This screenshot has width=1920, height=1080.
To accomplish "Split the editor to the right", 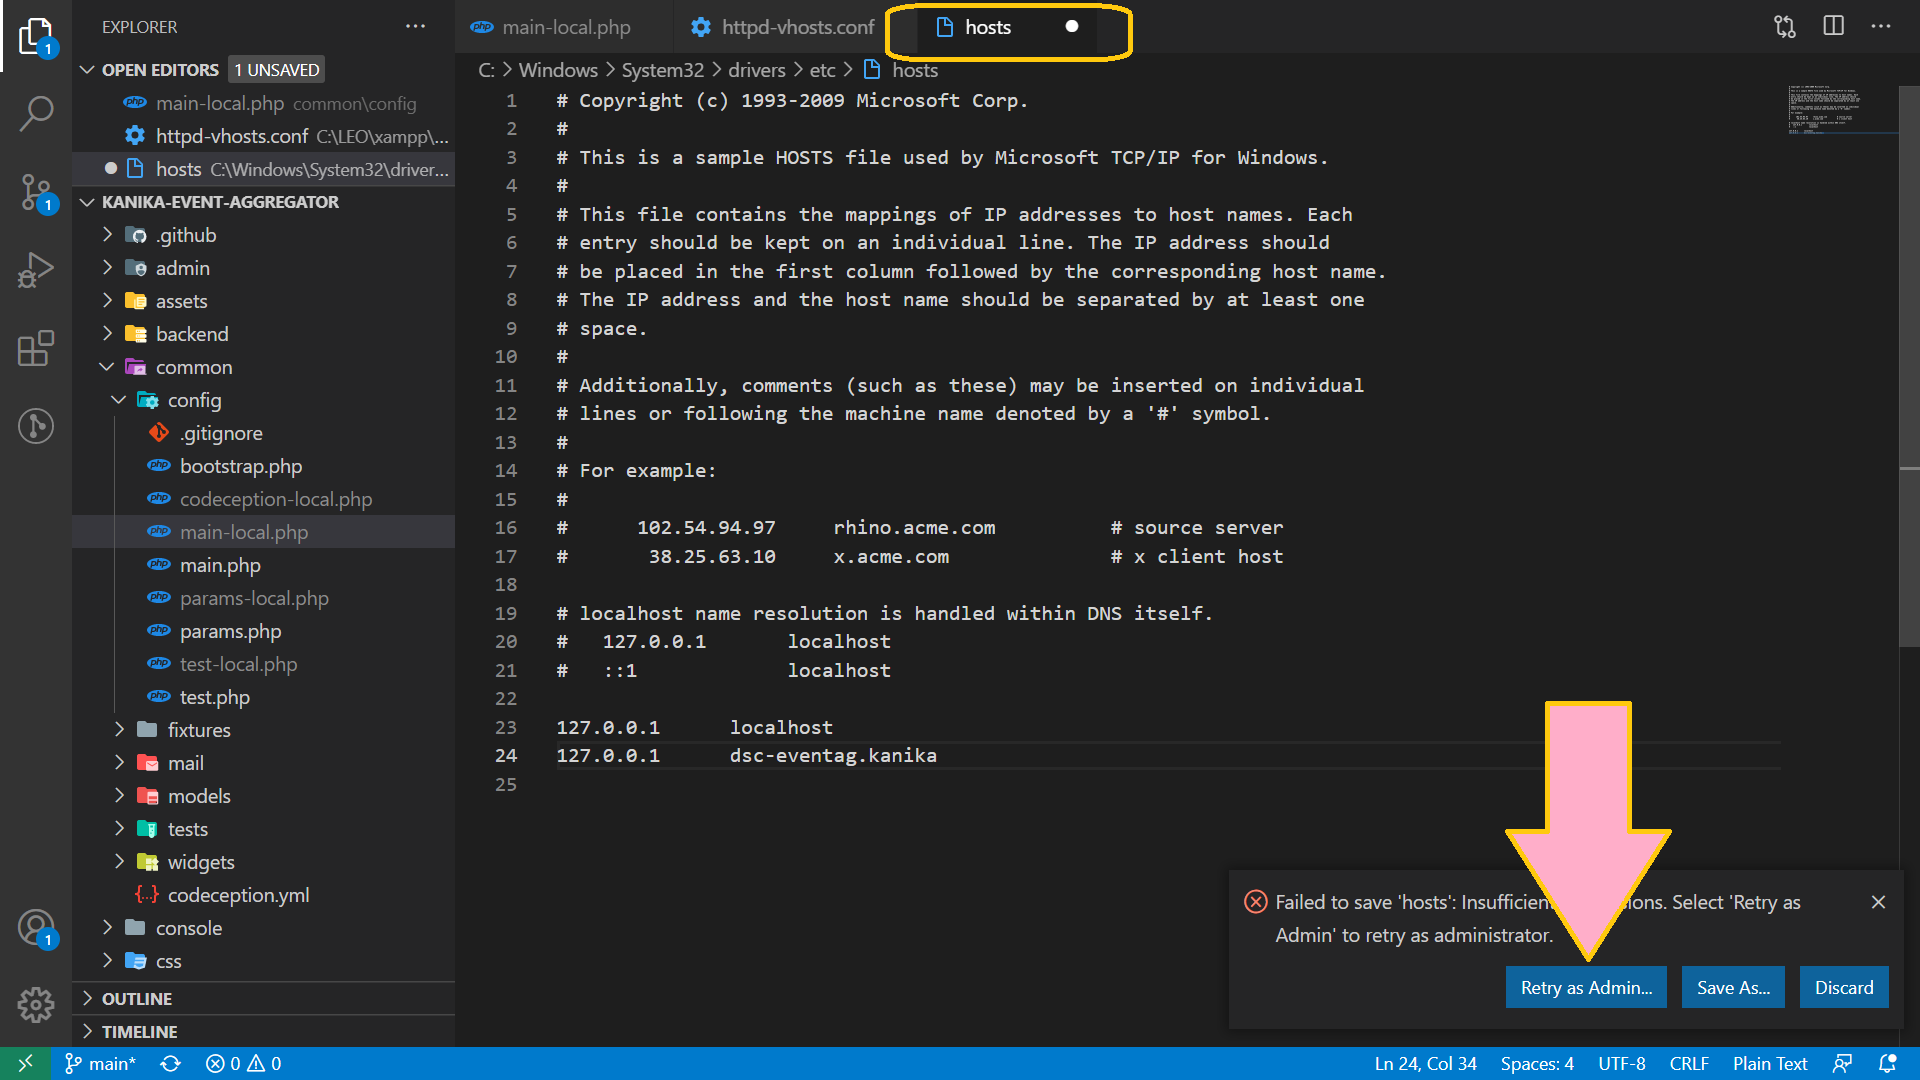I will (1833, 27).
